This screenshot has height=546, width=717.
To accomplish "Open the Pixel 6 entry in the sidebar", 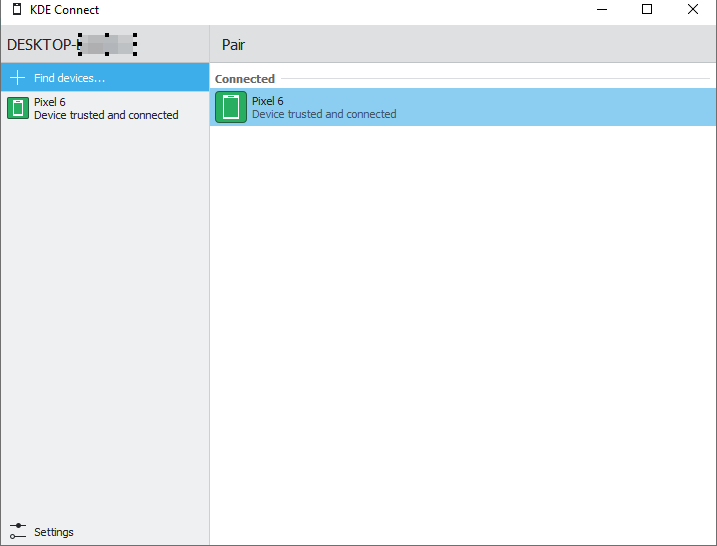I will (x=105, y=108).
